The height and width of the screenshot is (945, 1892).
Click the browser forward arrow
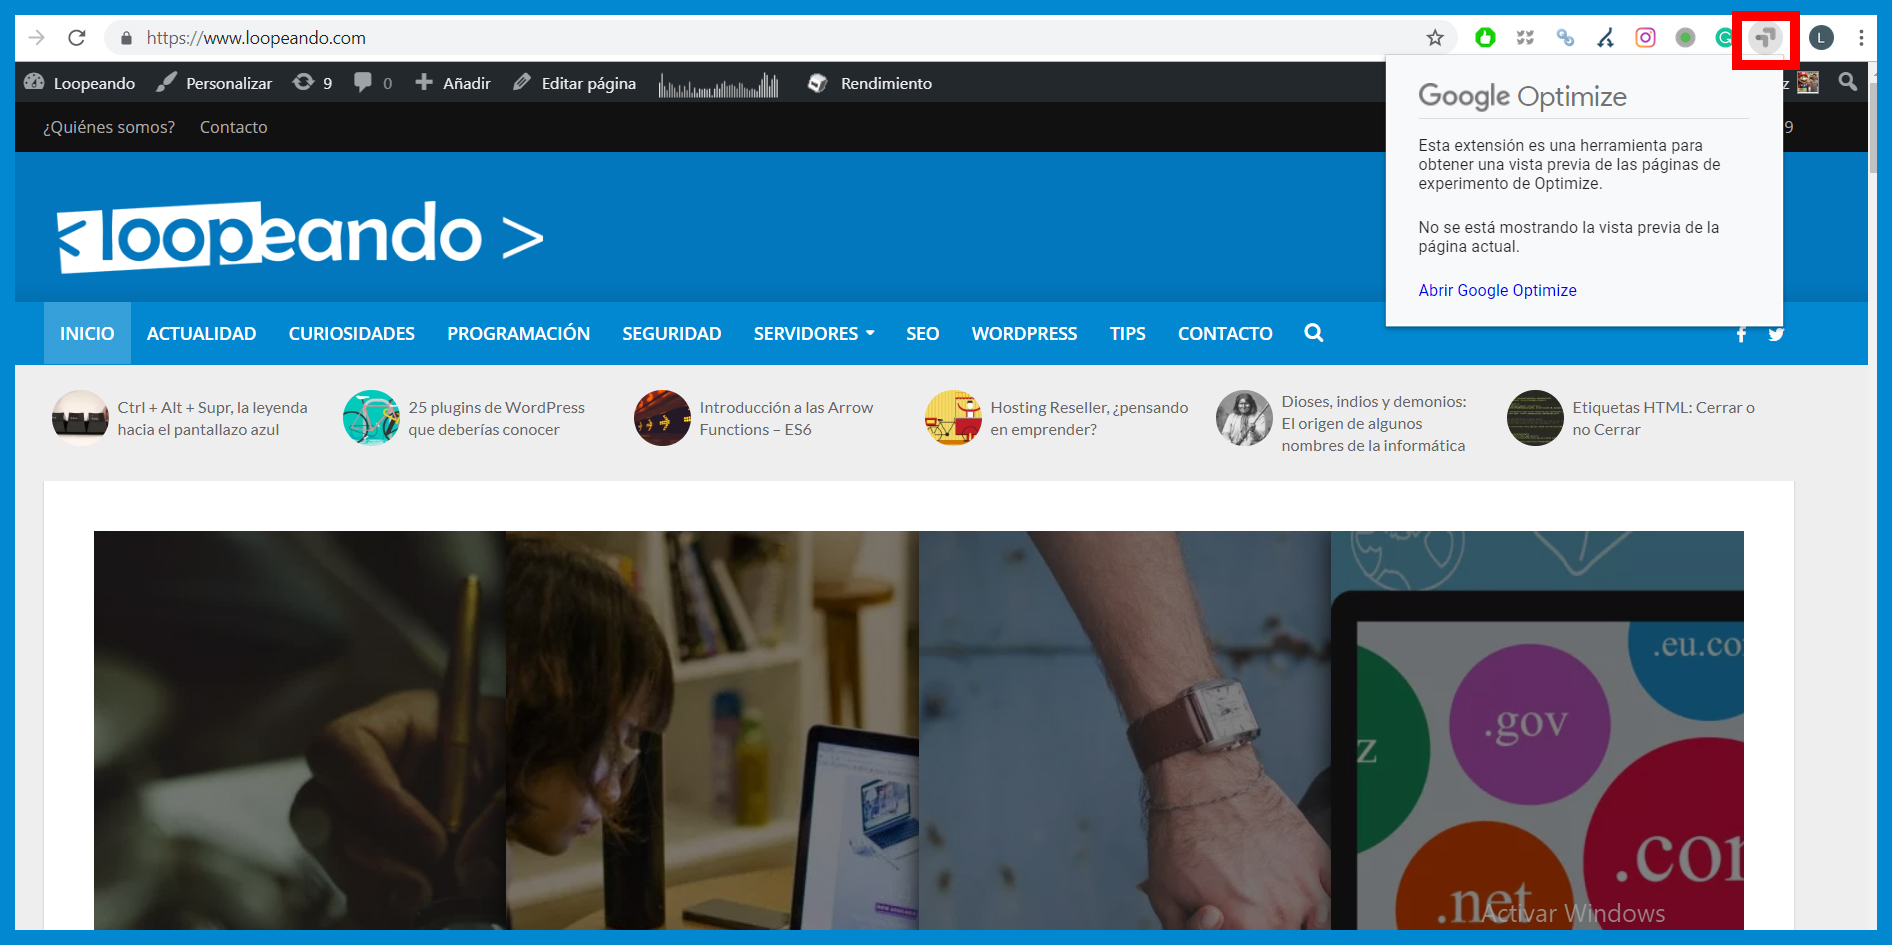37,38
